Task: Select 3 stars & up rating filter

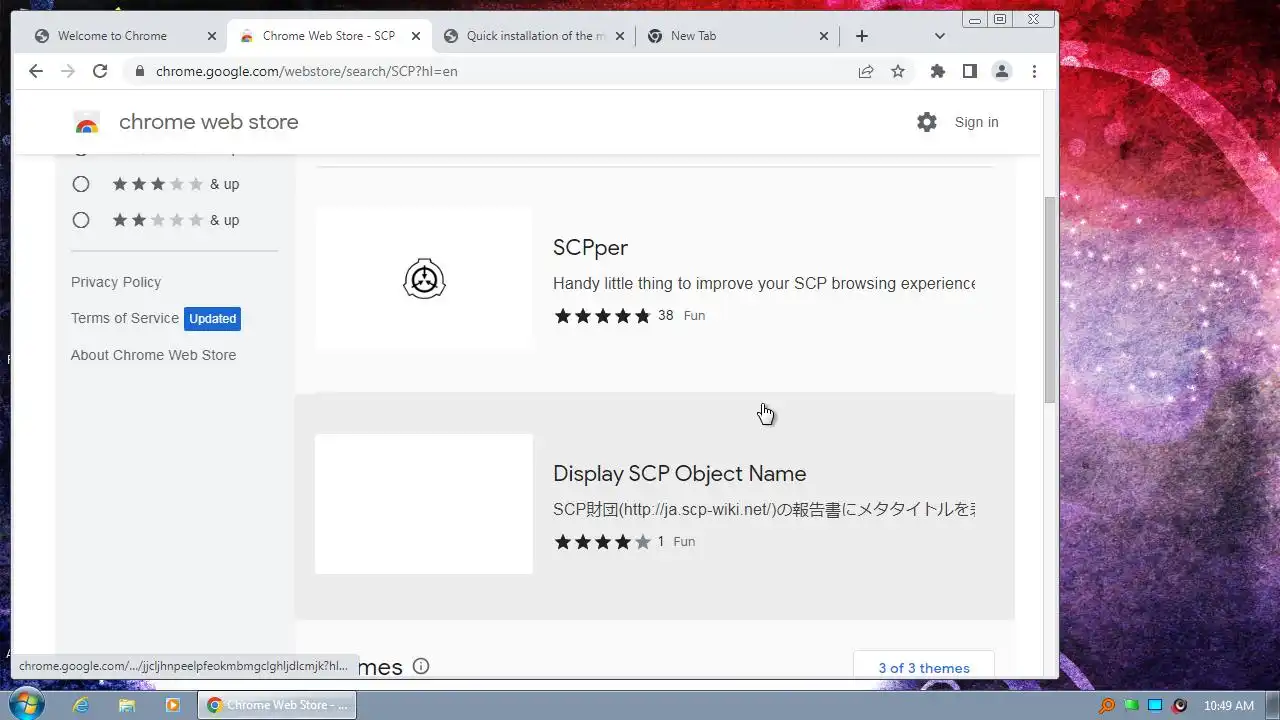Action: click(x=81, y=184)
